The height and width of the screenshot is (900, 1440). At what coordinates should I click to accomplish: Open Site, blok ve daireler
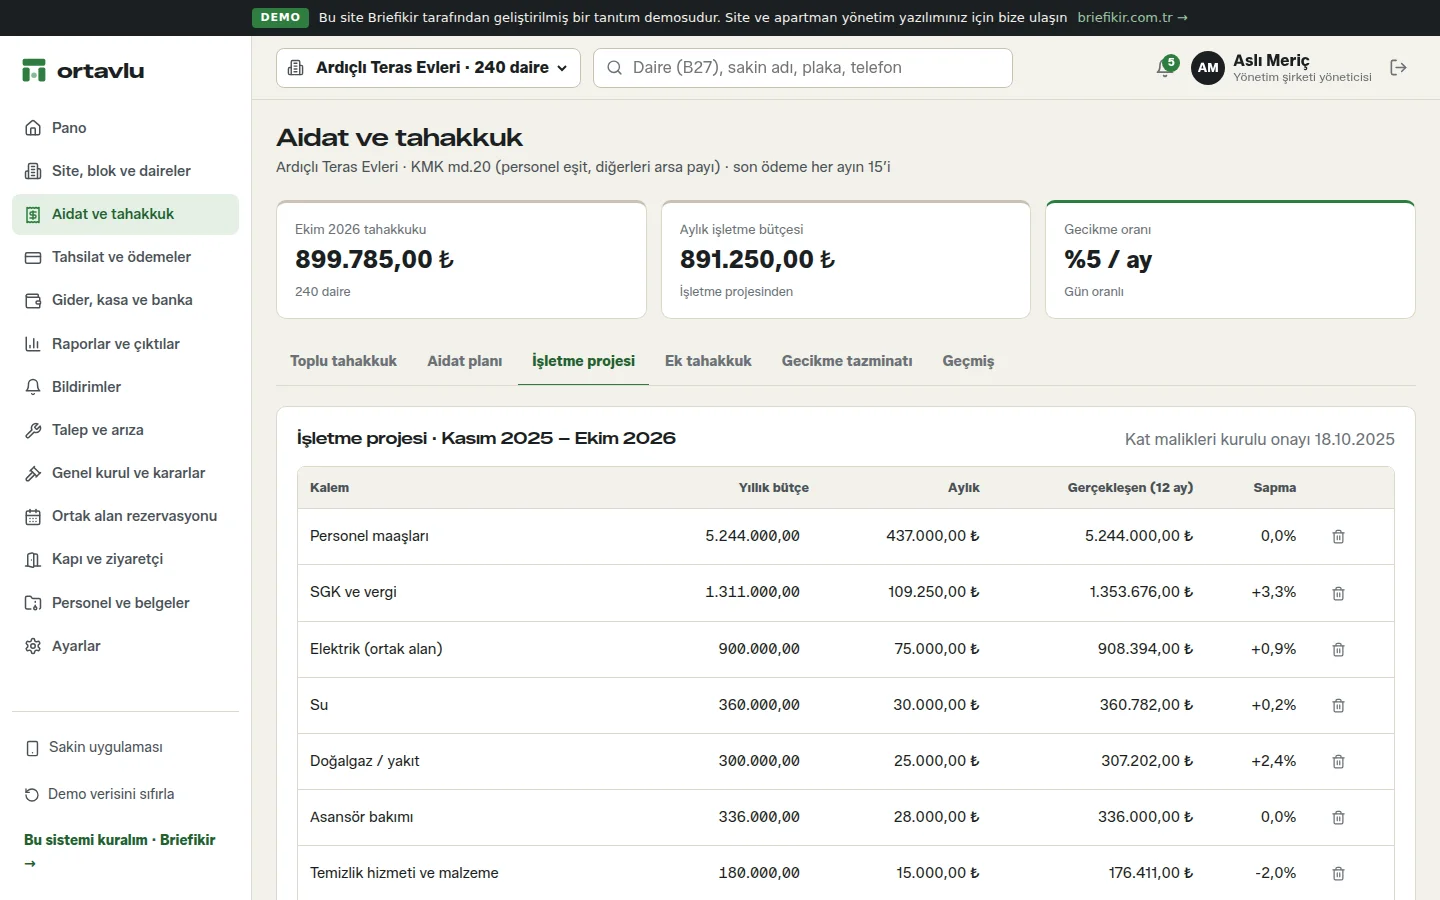[125, 171]
